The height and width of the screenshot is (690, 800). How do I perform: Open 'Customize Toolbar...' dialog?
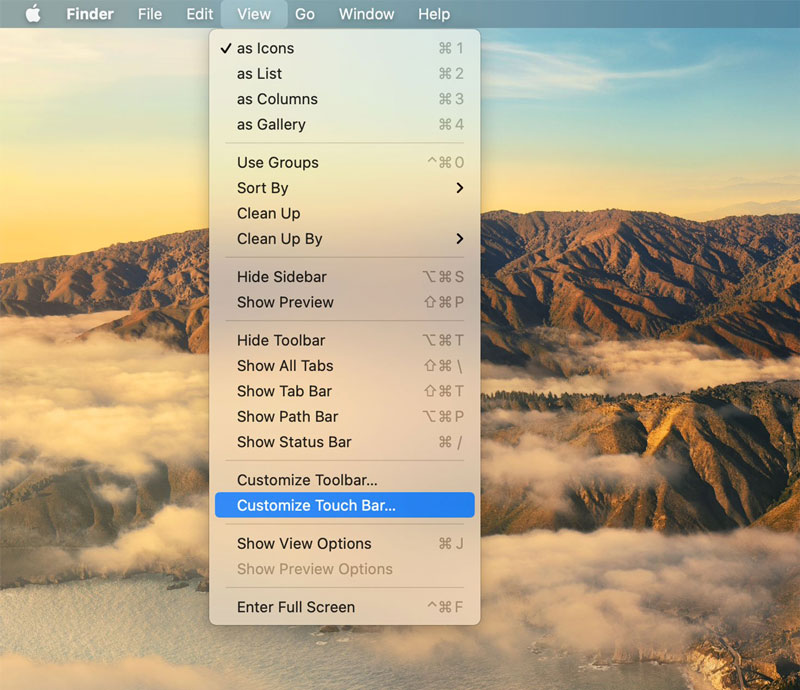[x=307, y=481]
